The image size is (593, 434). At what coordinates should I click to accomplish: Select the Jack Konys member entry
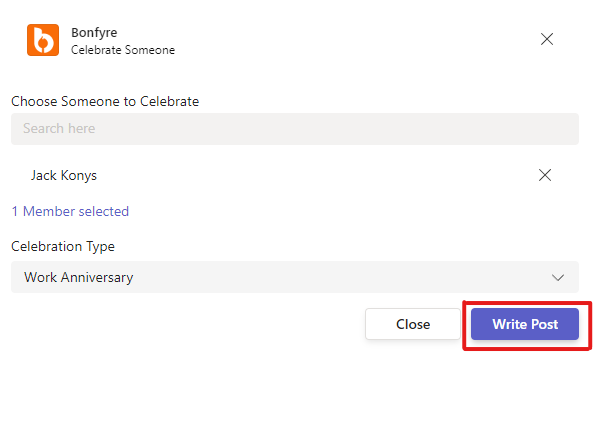[64, 175]
